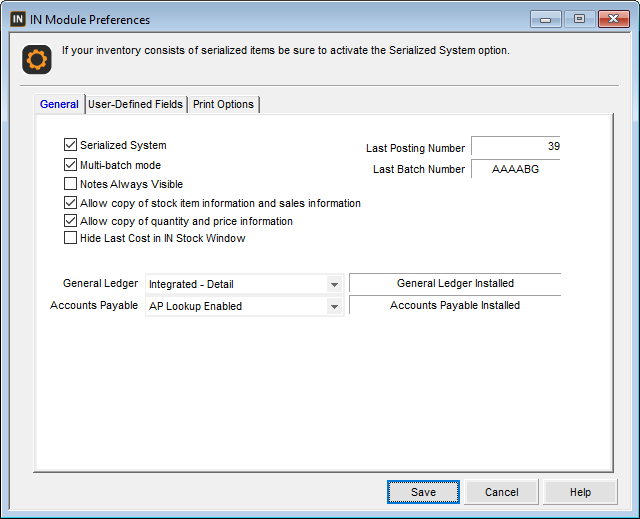The width and height of the screenshot is (640, 519).
Task: Uncheck the Serialized System checkbox
Action: (x=71, y=146)
